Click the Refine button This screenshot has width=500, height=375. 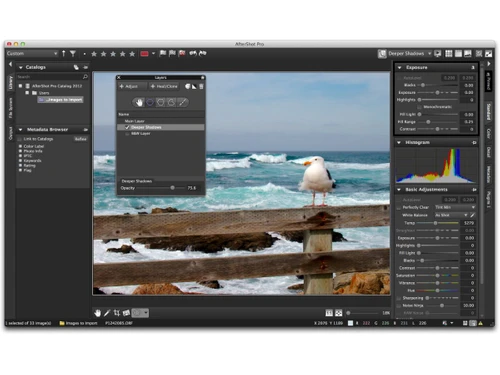[81, 139]
